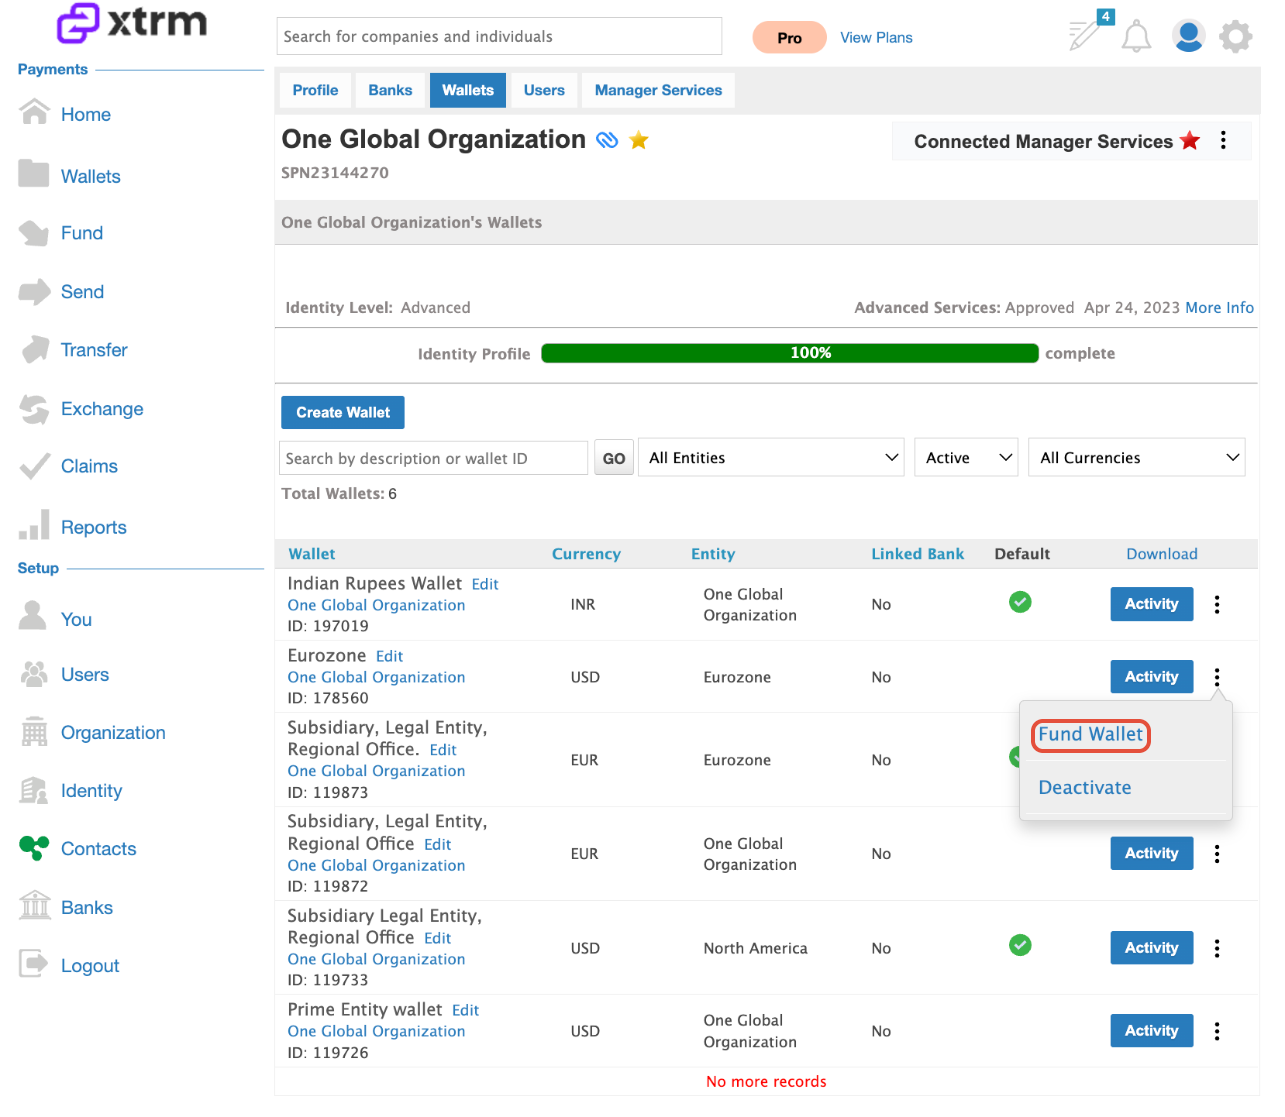Open the More Info link
The width and height of the screenshot is (1285, 1117).
click(1219, 307)
